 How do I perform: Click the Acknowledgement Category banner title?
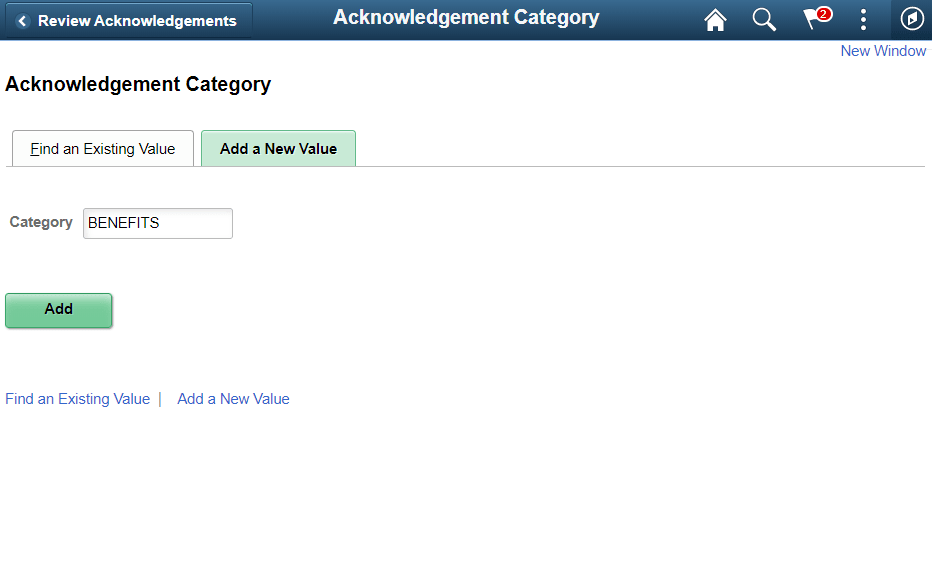[x=466, y=17]
